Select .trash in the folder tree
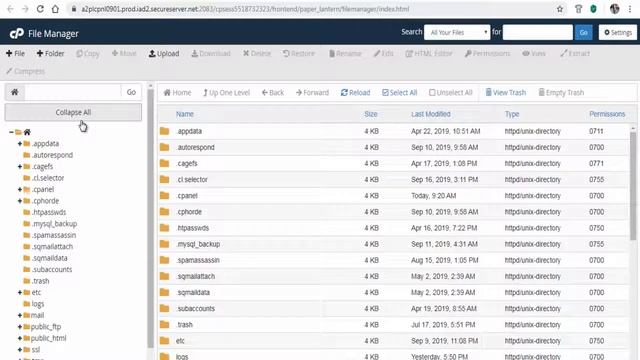Image resolution: width=640 pixels, height=360 pixels. coord(40,281)
